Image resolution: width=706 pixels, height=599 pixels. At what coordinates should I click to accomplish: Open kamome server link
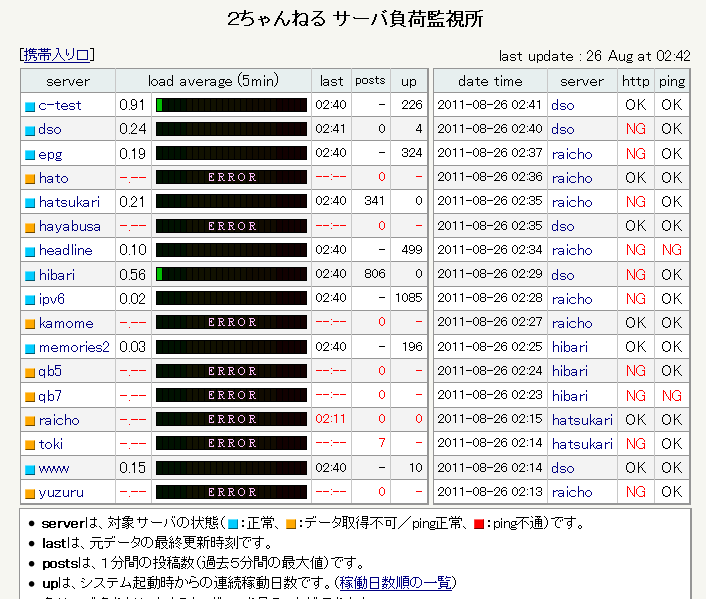point(66,323)
